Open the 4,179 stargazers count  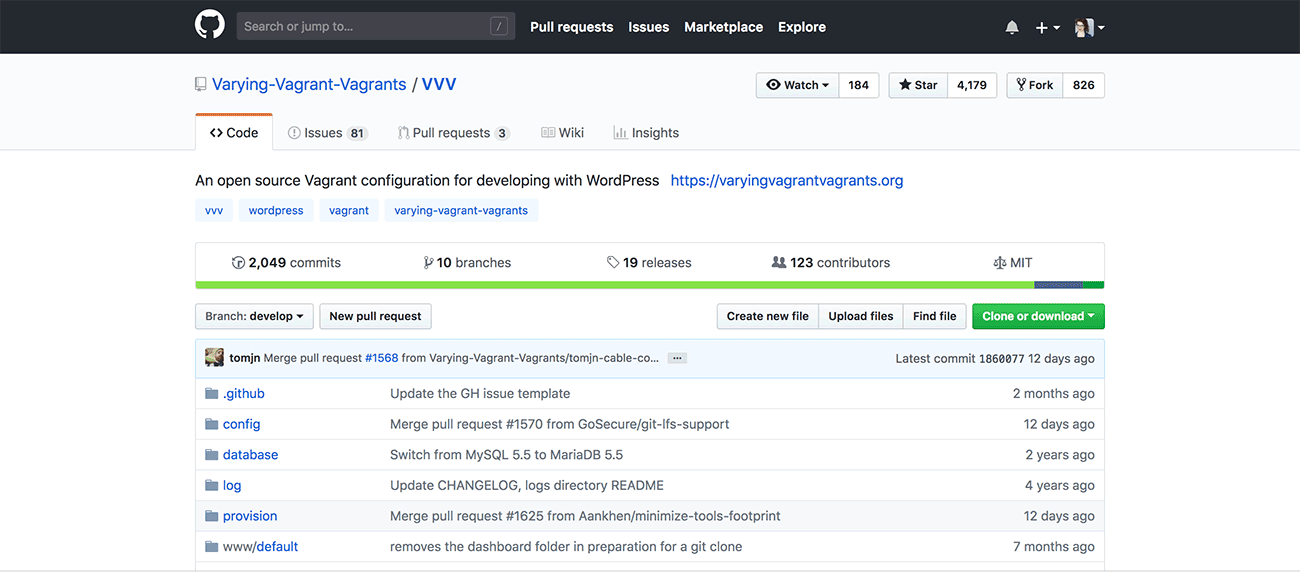972,85
